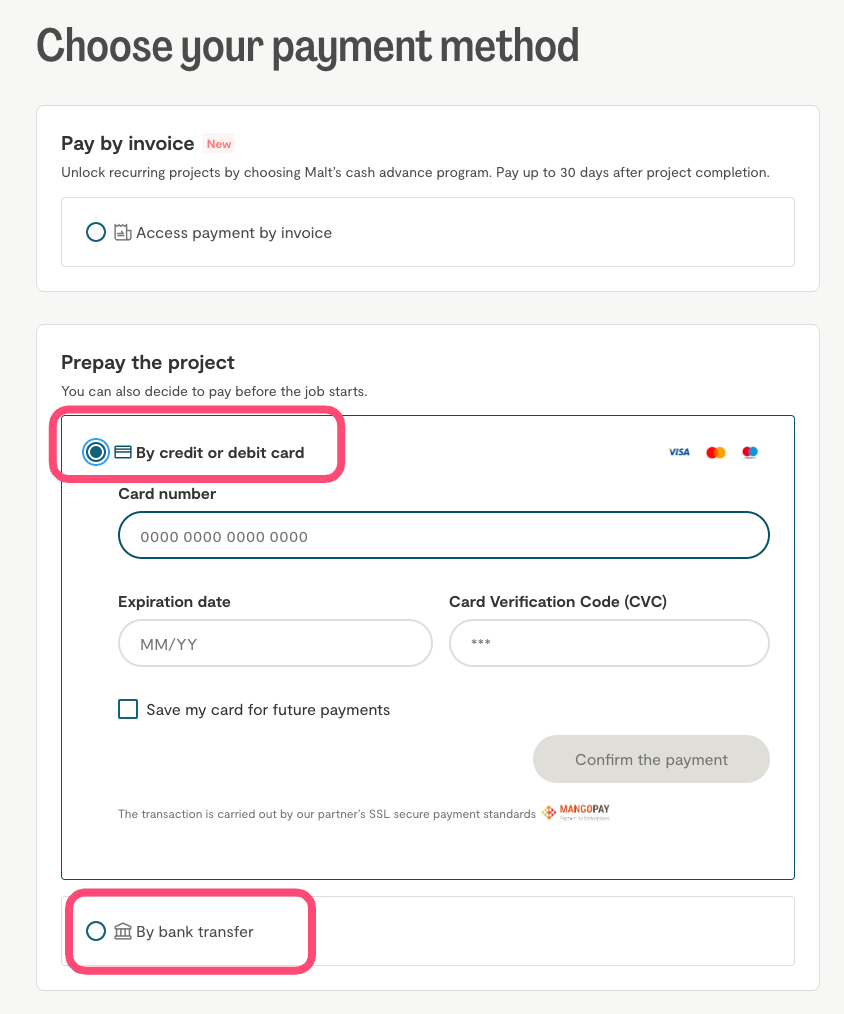Click the MM/YY expiration date field
Image resolution: width=844 pixels, height=1014 pixels.
(x=275, y=644)
